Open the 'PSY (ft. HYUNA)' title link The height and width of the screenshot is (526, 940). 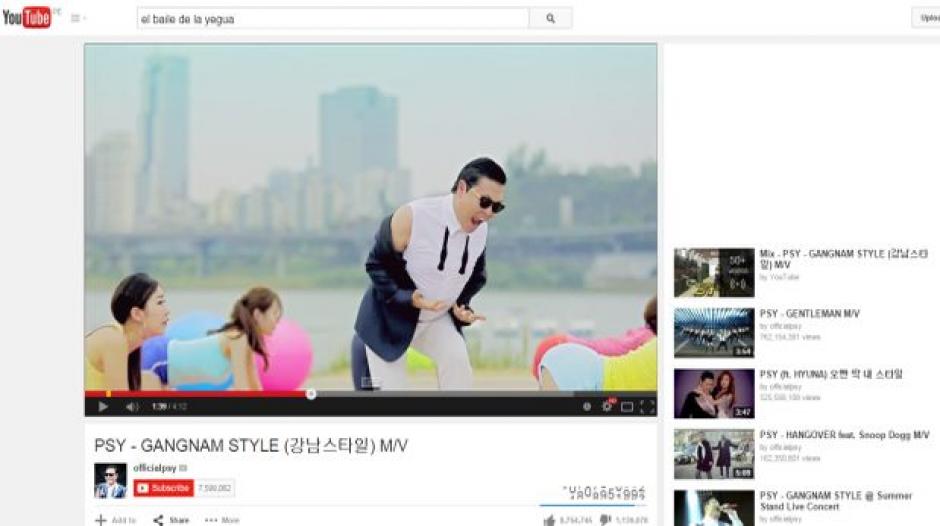point(831,374)
